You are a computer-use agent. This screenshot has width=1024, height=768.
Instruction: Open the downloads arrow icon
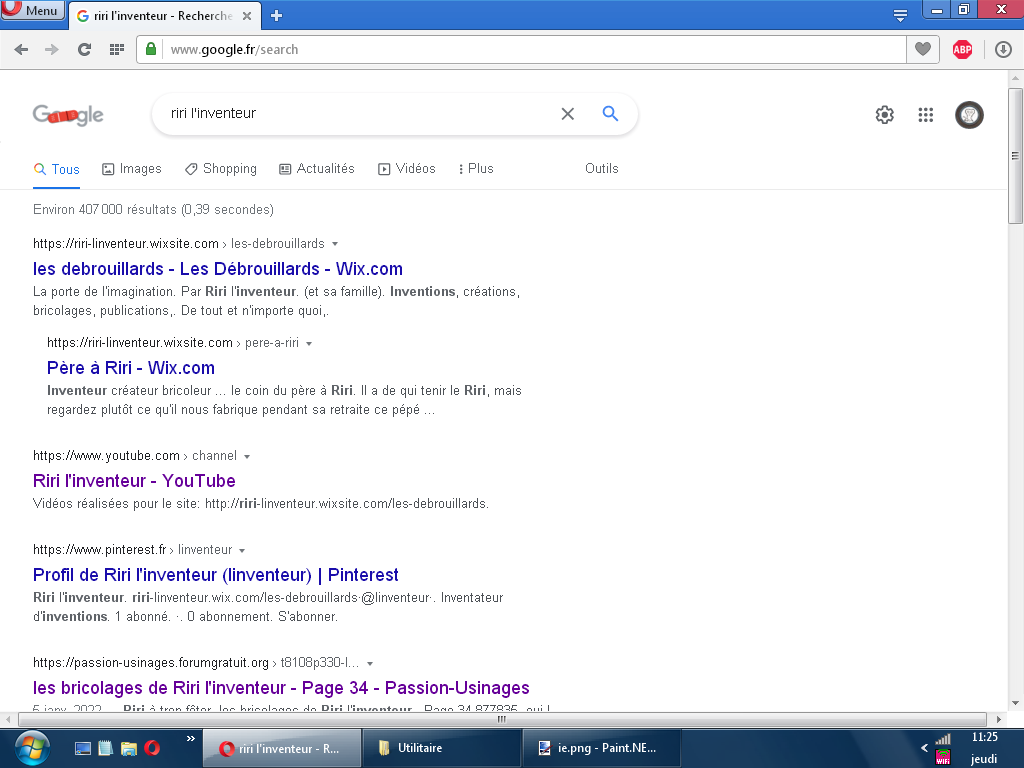[x=1003, y=50]
